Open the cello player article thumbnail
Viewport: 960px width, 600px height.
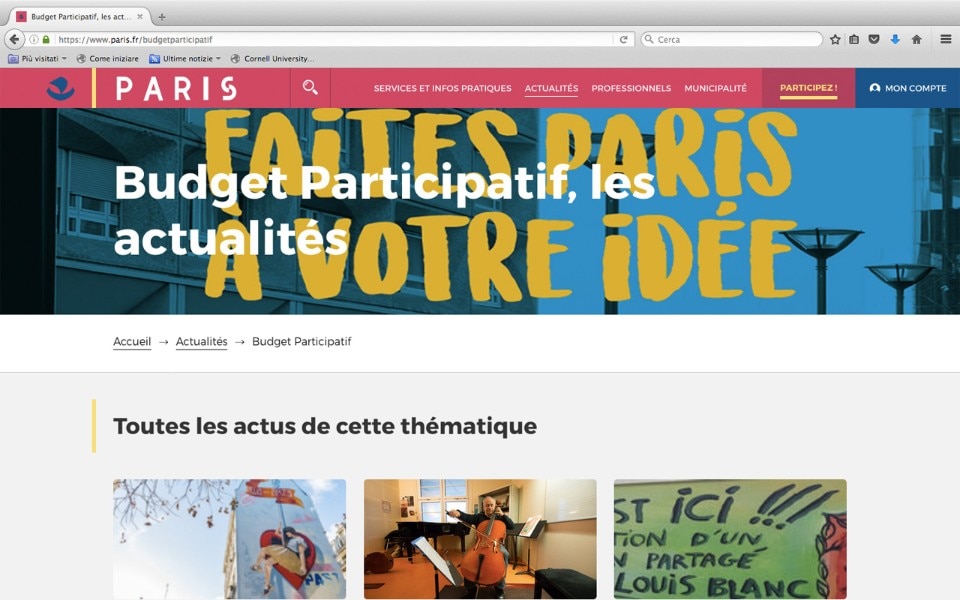click(480, 539)
